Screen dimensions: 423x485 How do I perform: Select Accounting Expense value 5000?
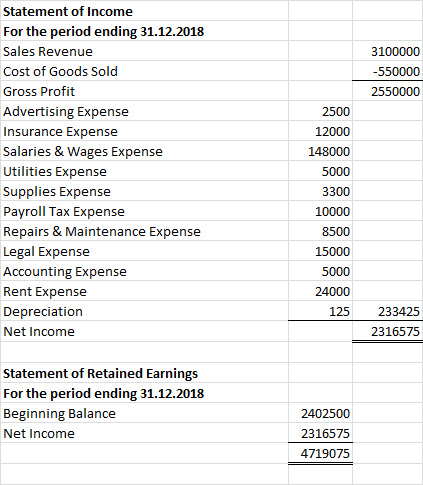pyautogui.click(x=336, y=272)
